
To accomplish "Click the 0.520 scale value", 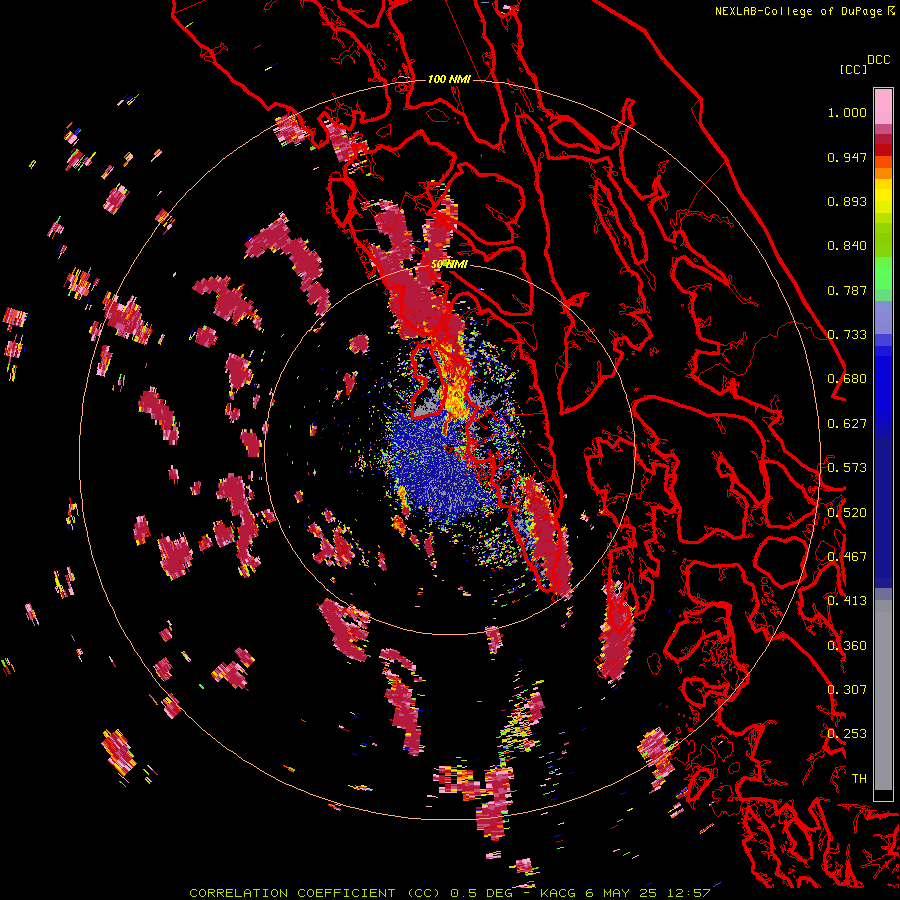I will click(847, 513).
